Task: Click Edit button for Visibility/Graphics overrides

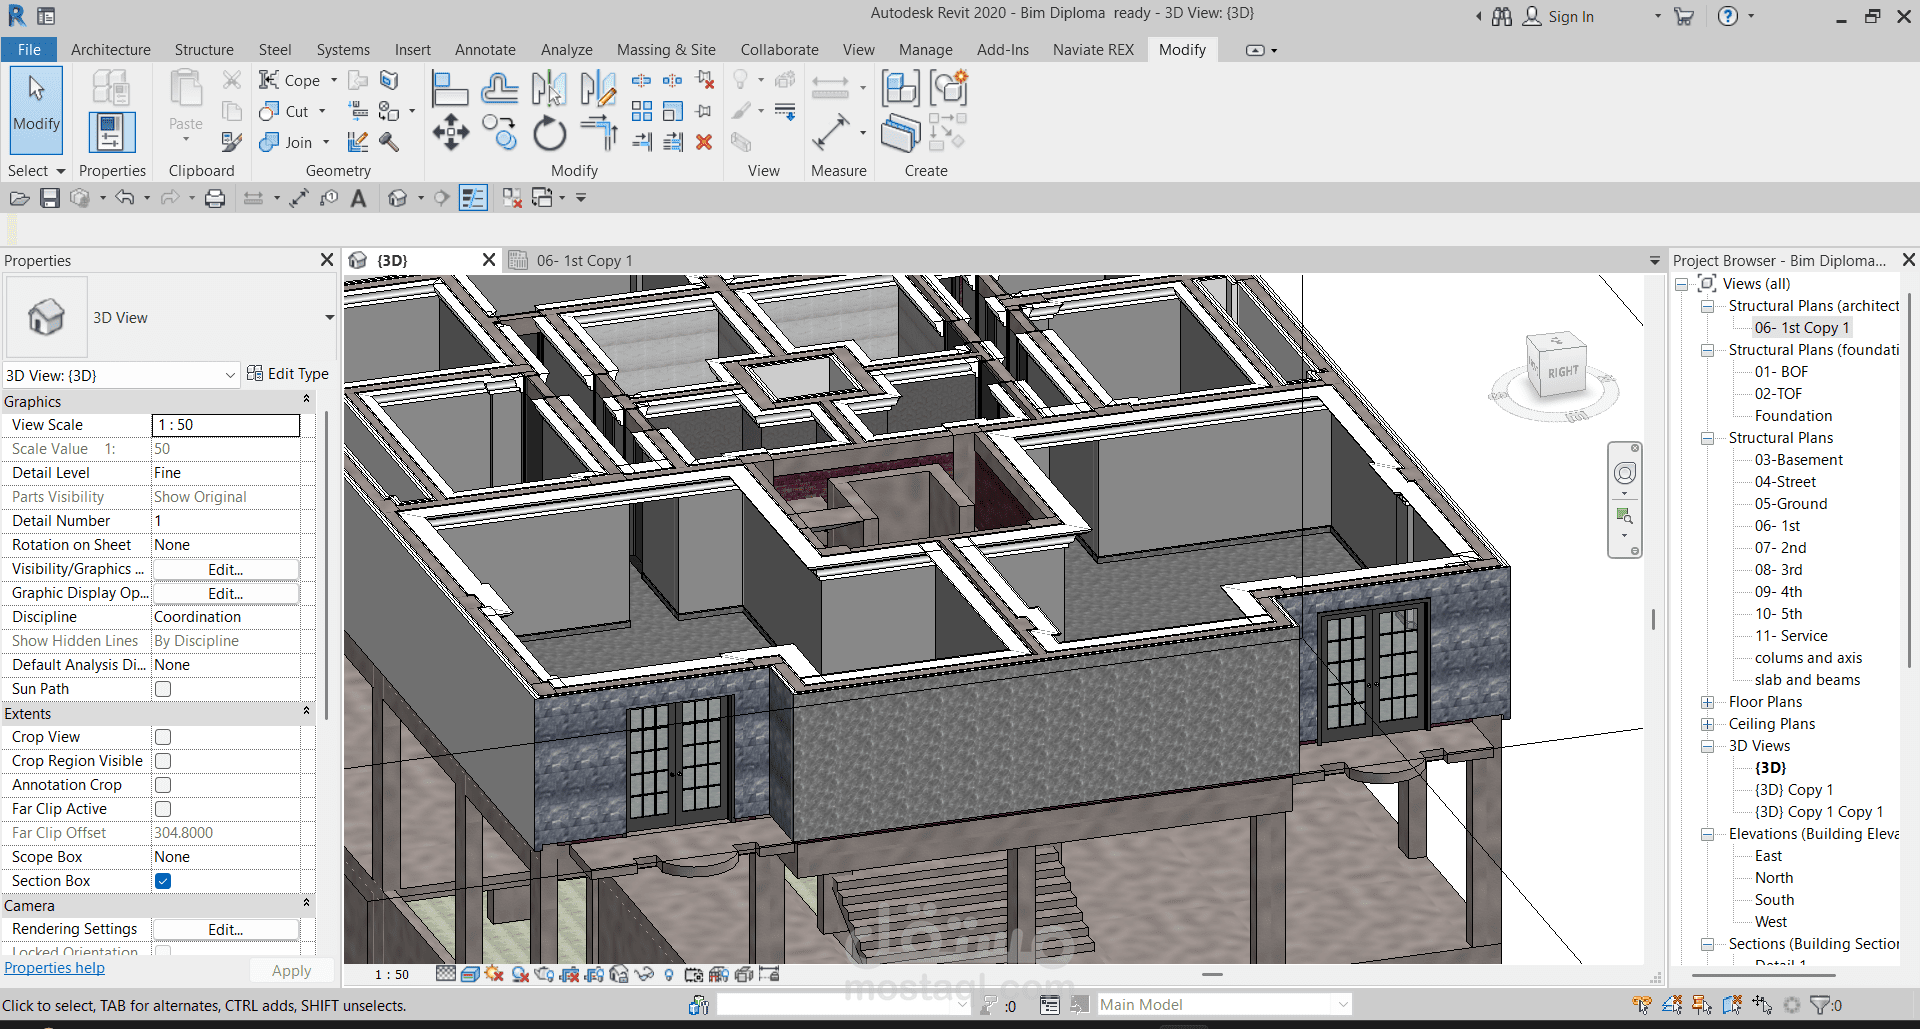Action: (225, 569)
